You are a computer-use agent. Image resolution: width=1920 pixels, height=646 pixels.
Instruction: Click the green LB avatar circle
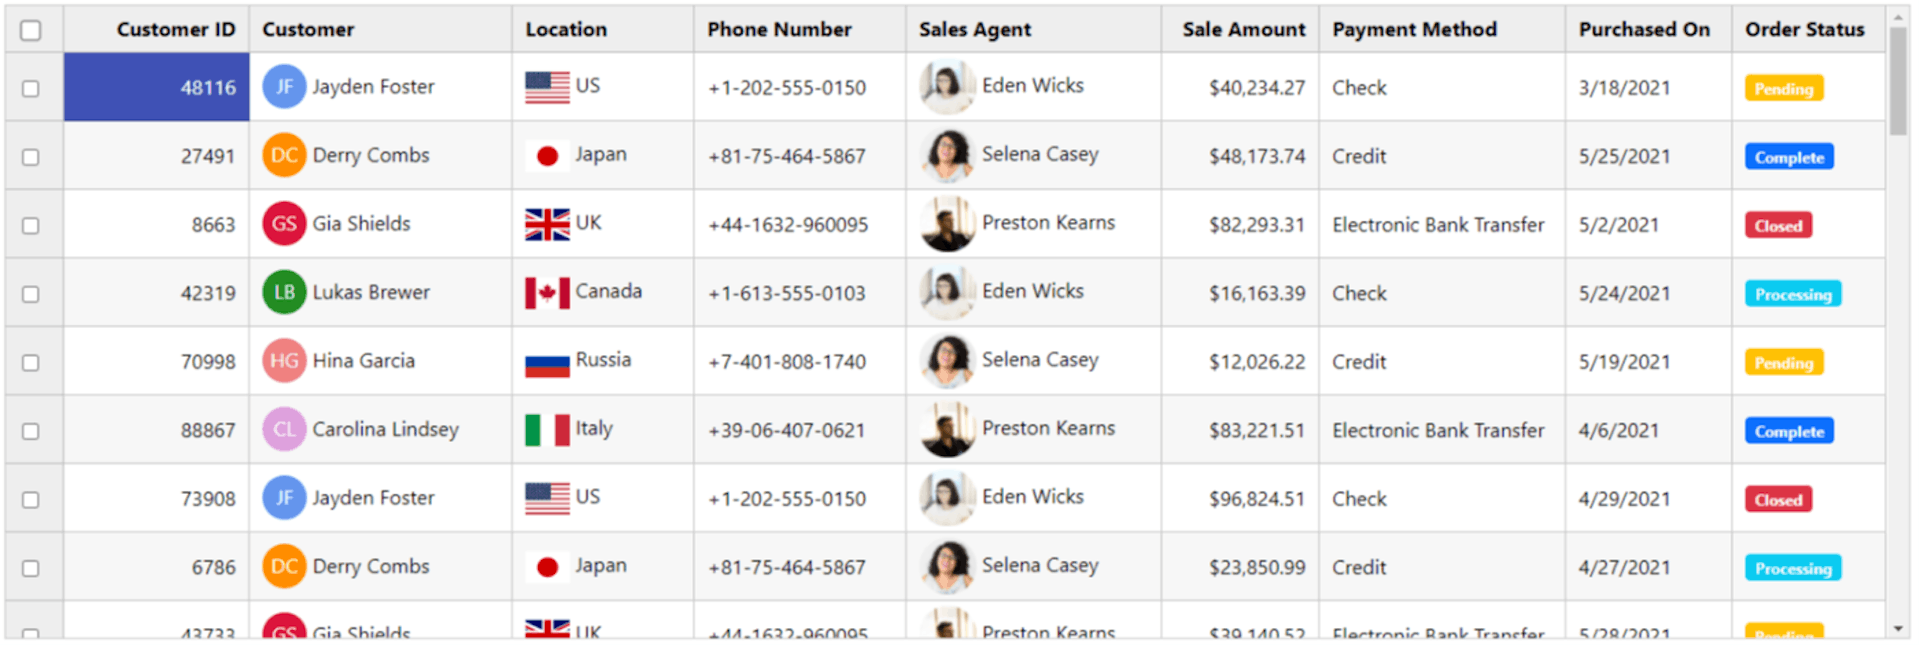pyautogui.click(x=284, y=293)
